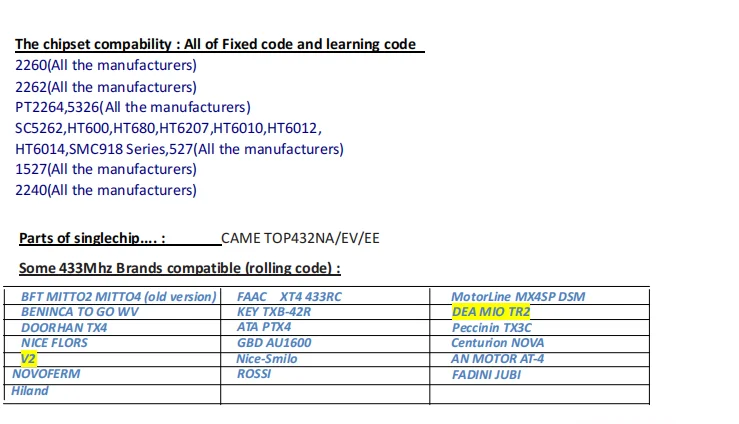Click the yellow highlighted V2 cell
This screenshot has height=424, width=739.
(x=28, y=358)
